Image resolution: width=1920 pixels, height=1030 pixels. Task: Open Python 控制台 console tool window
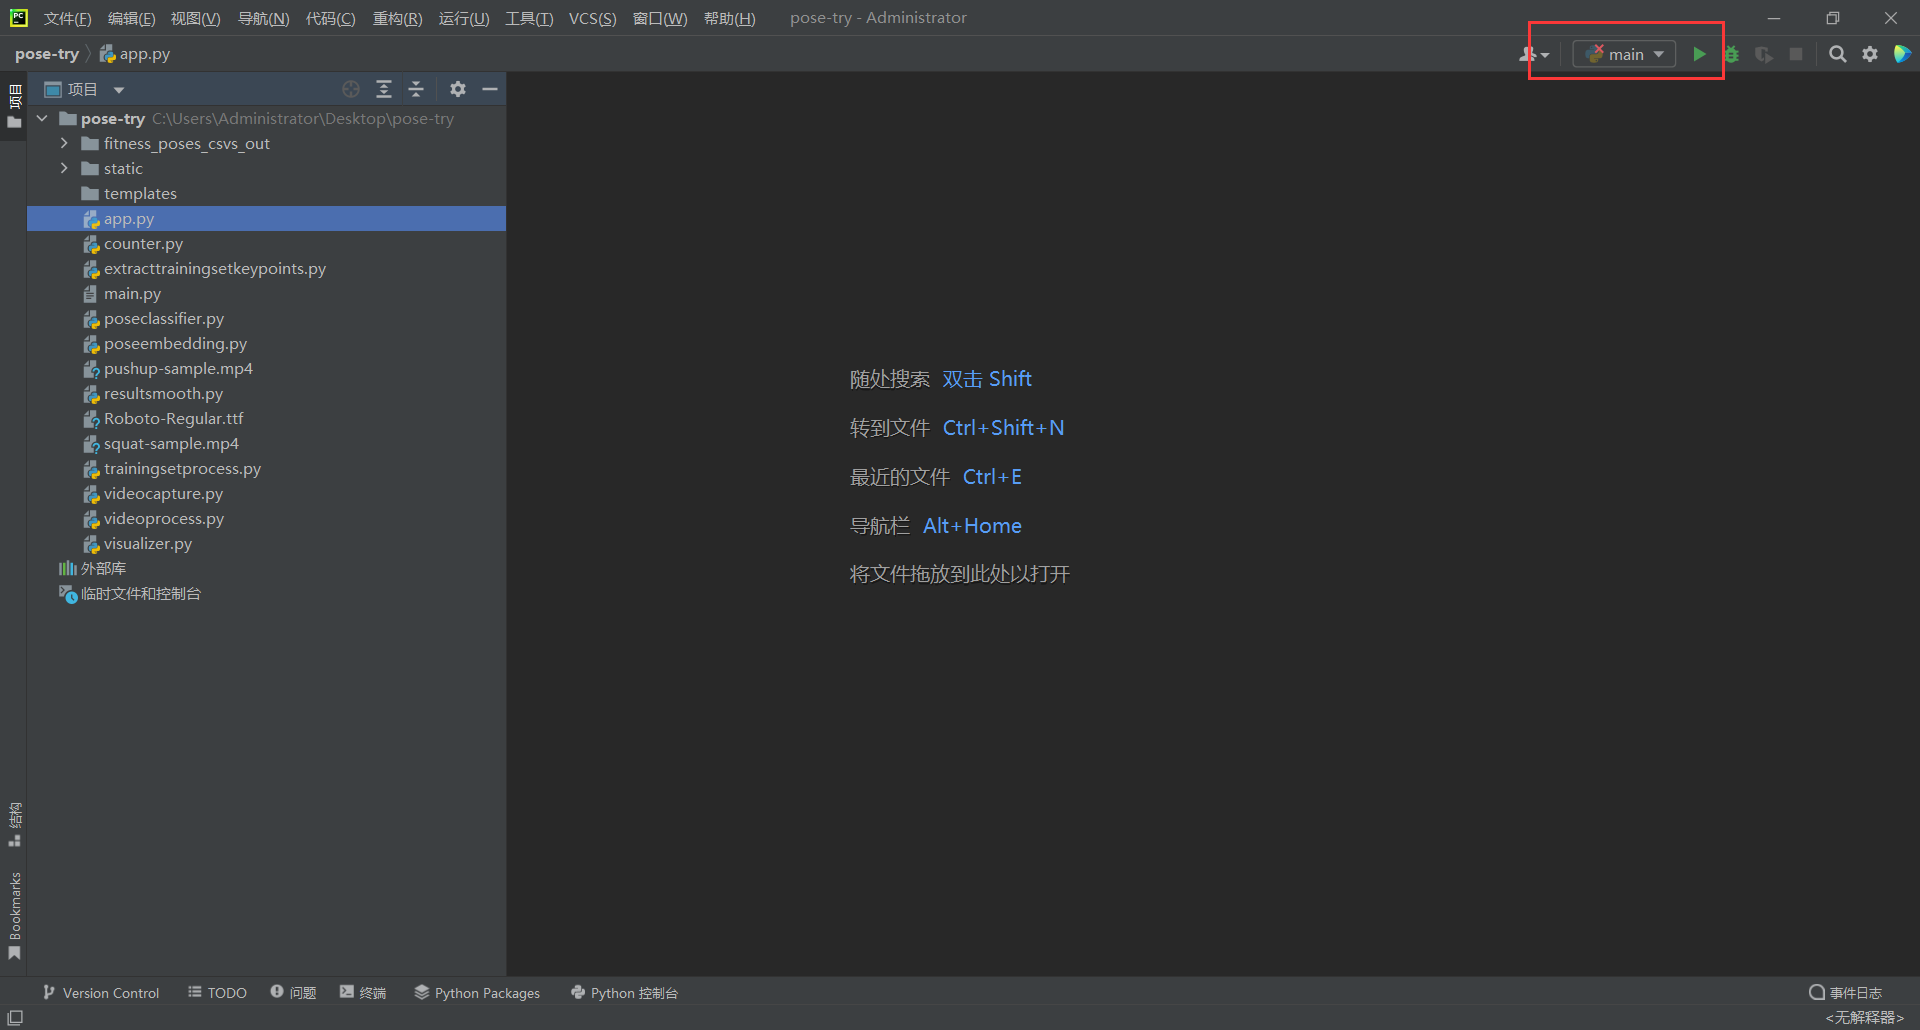pyautogui.click(x=624, y=992)
